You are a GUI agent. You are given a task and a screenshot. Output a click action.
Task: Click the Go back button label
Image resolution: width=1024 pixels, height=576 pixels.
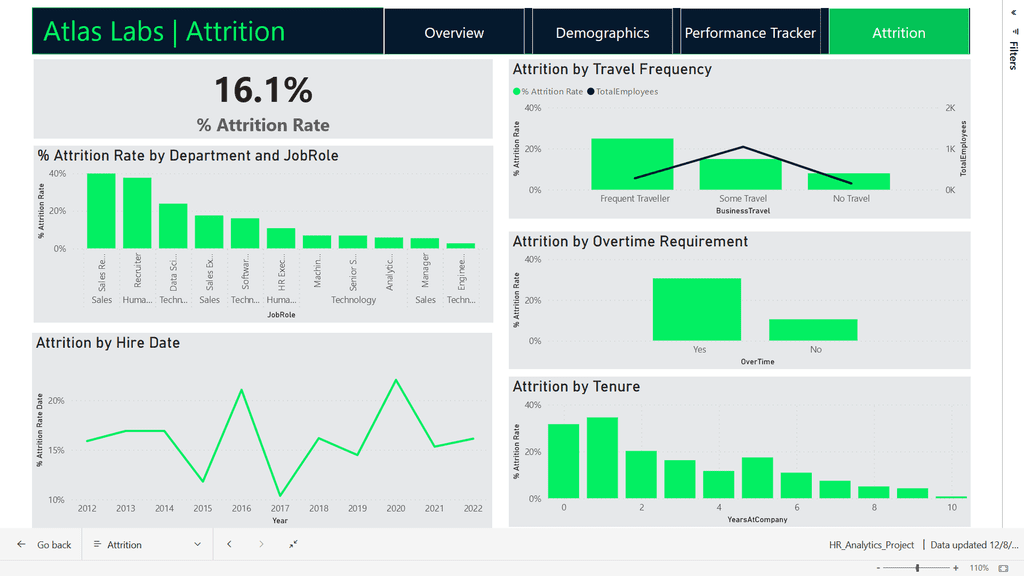(54, 545)
